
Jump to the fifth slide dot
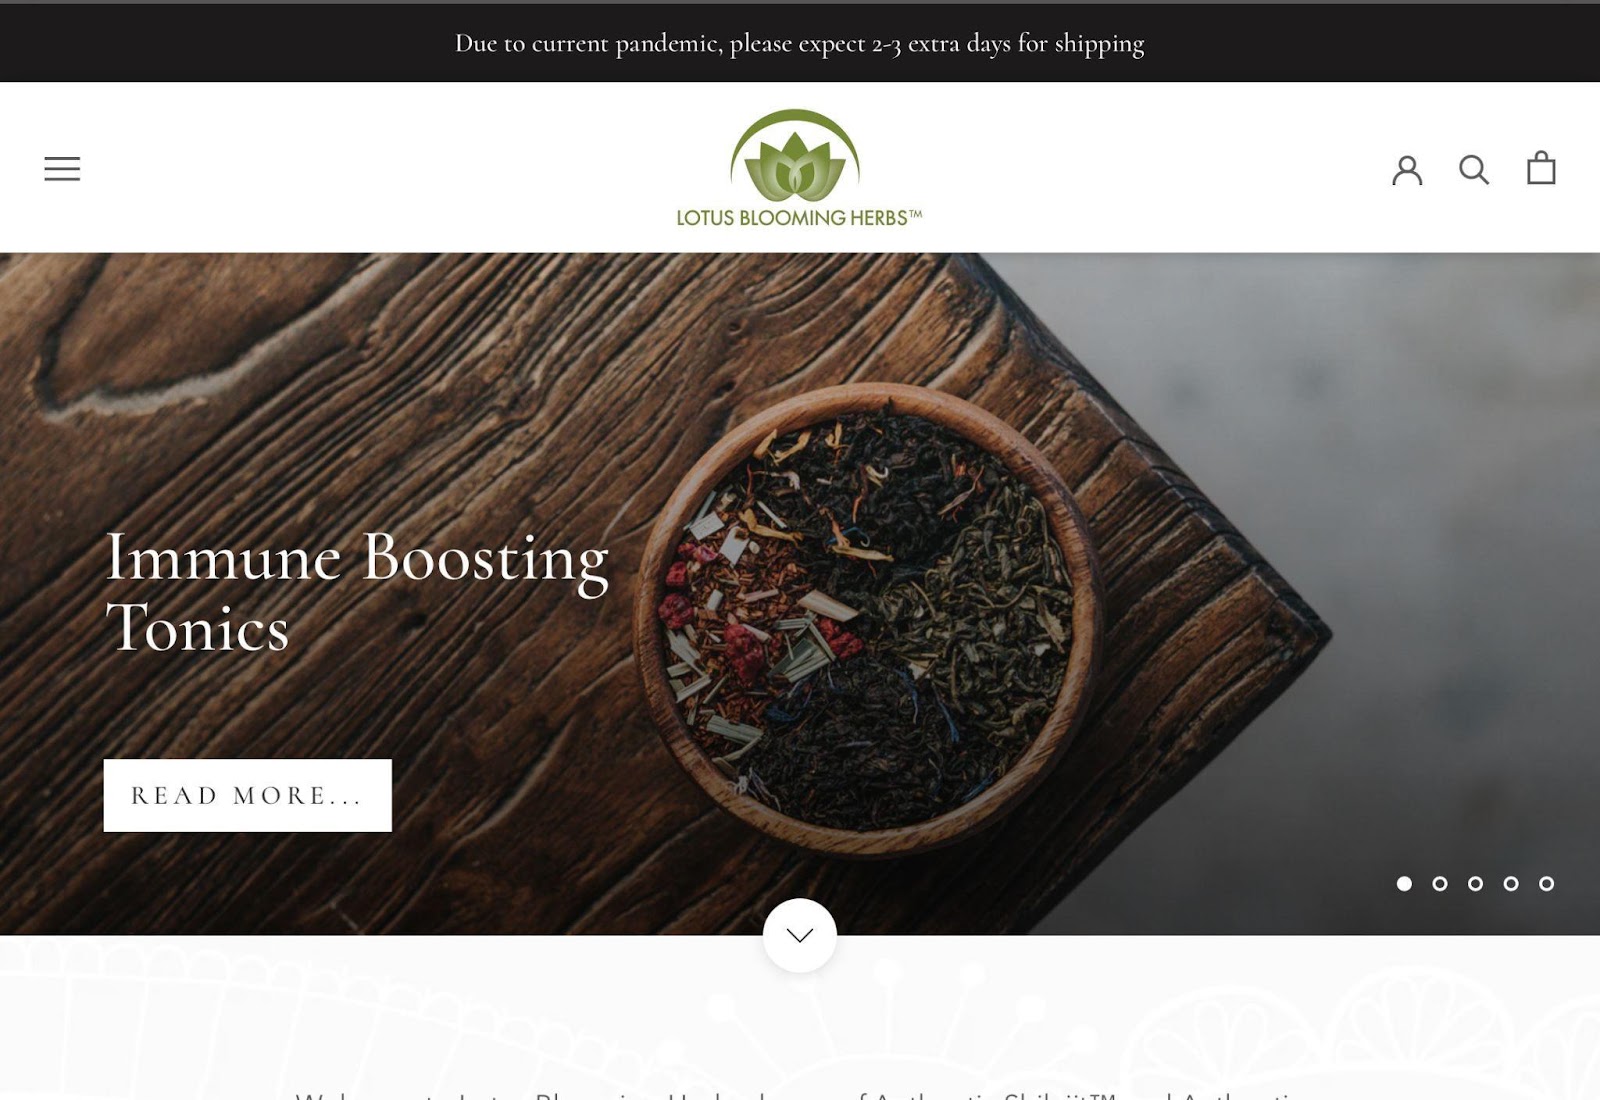pos(1547,883)
